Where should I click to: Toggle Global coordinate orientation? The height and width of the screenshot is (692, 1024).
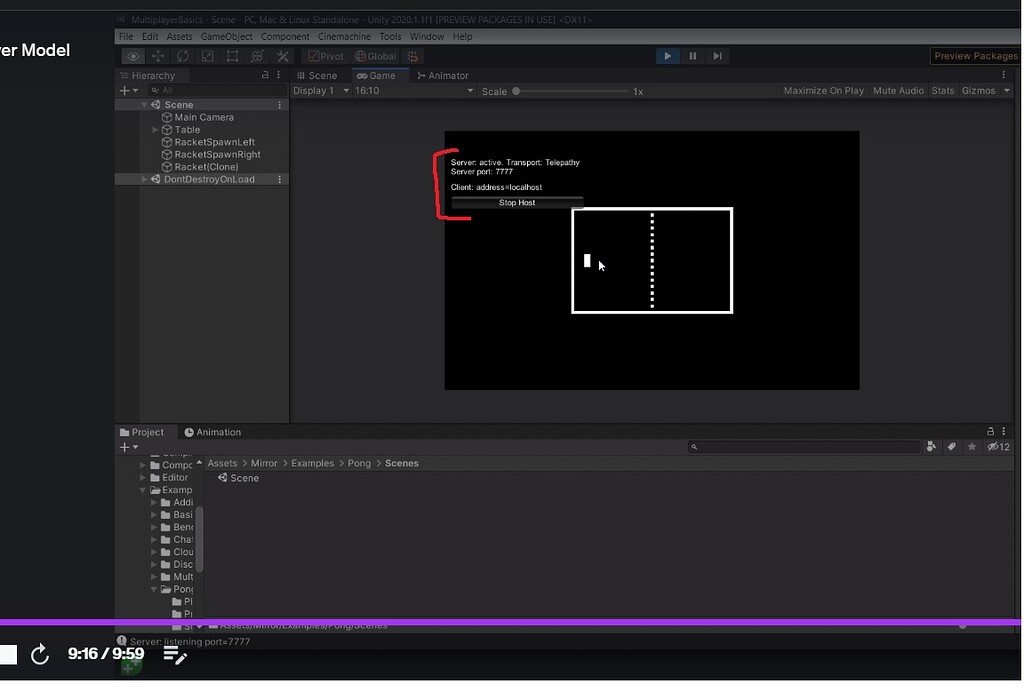click(x=375, y=55)
